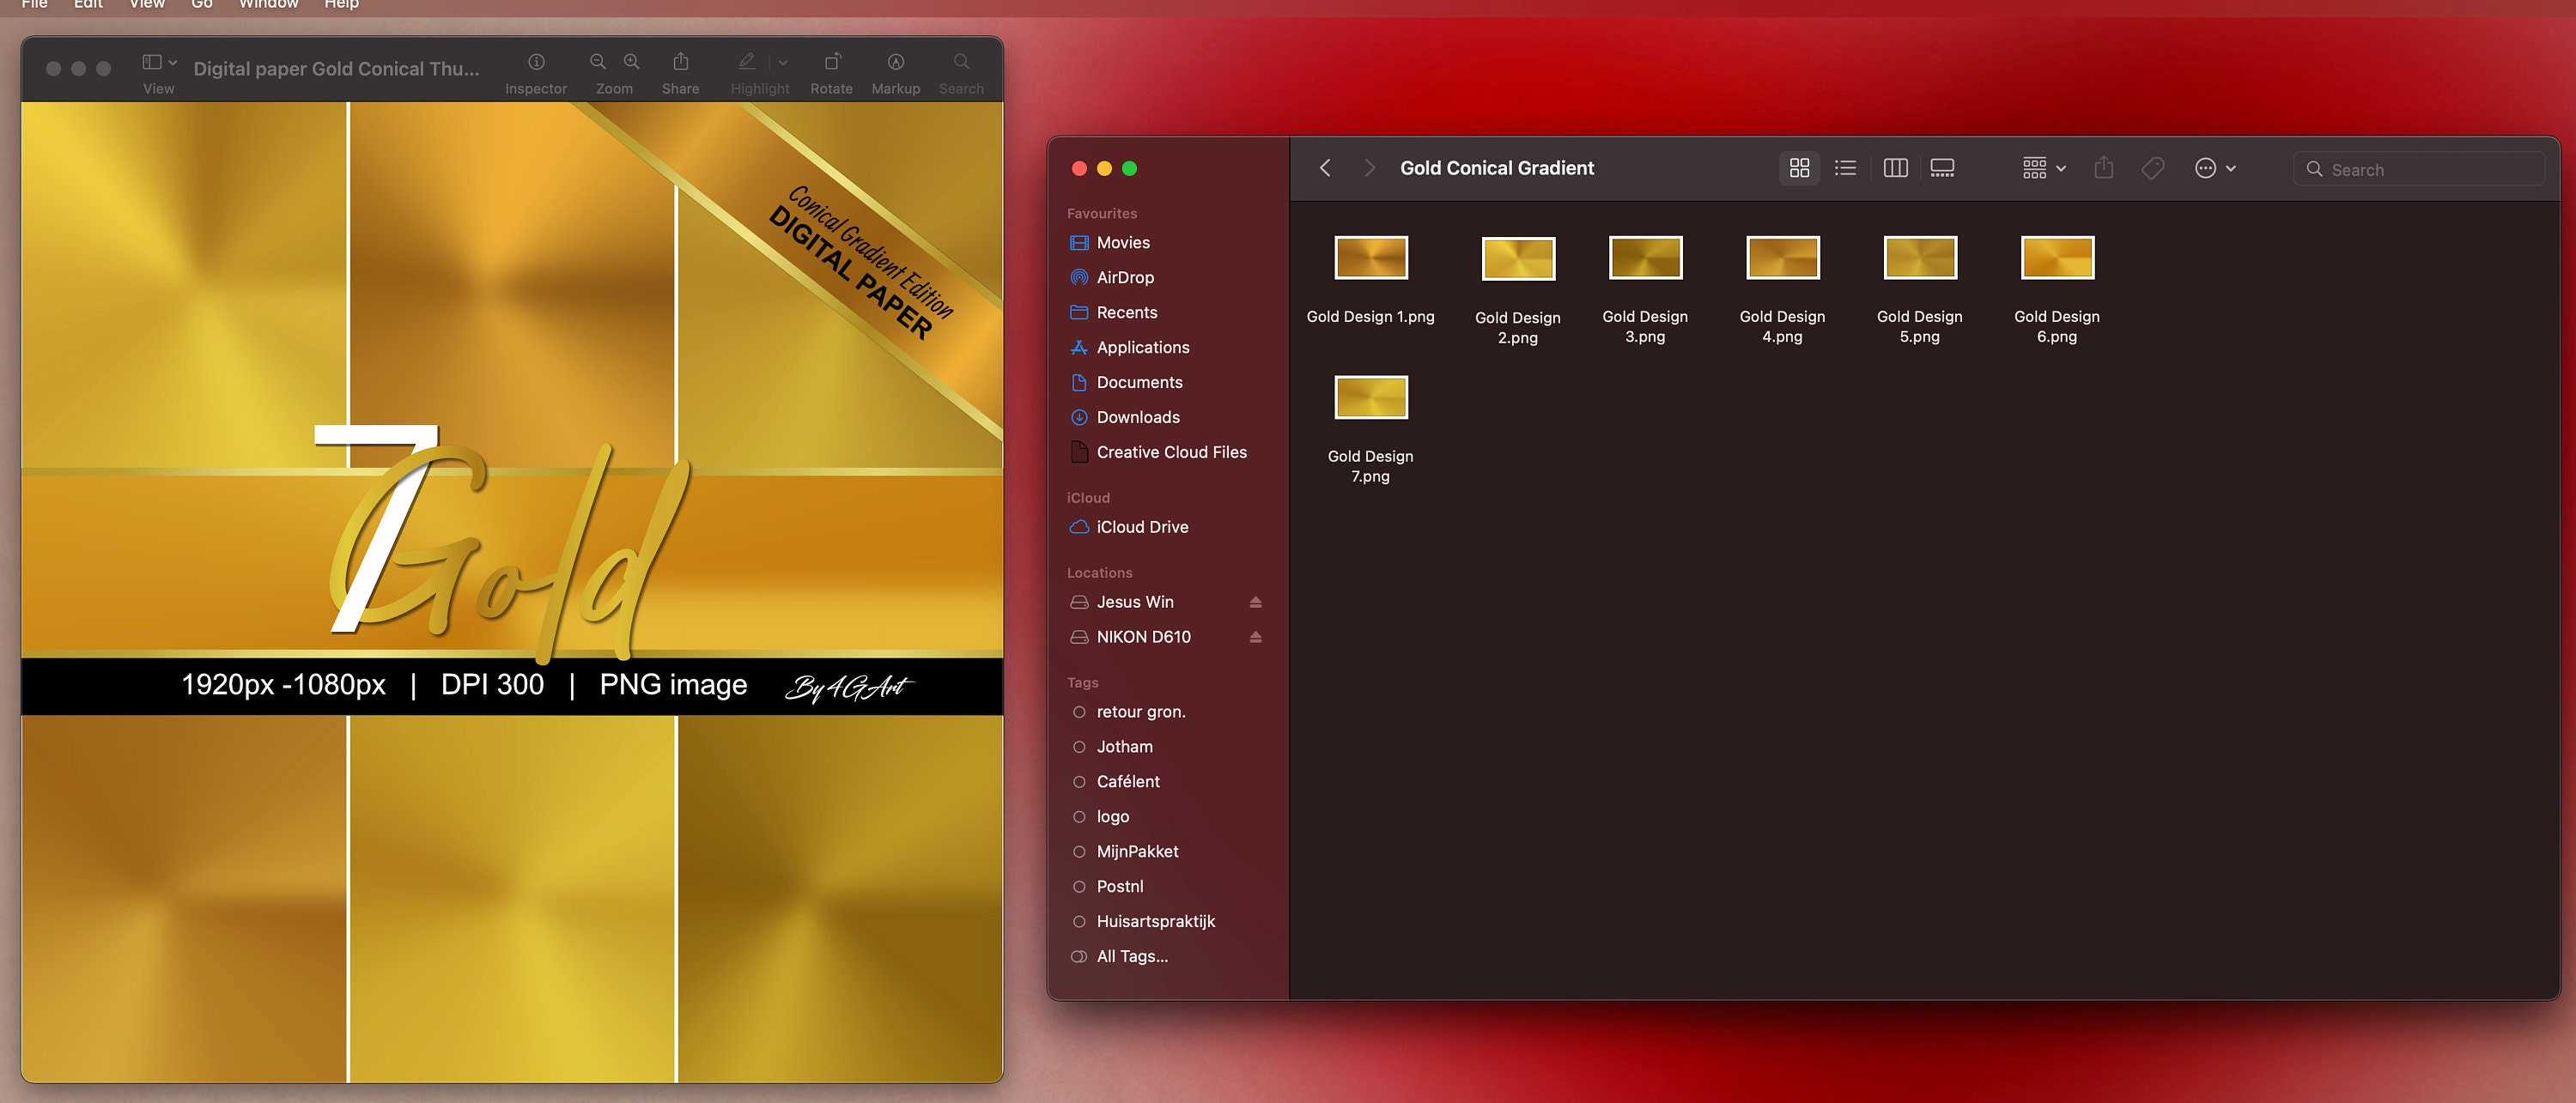Open the Go menu
This screenshot has width=2576, height=1103.
pyautogui.click(x=202, y=5)
